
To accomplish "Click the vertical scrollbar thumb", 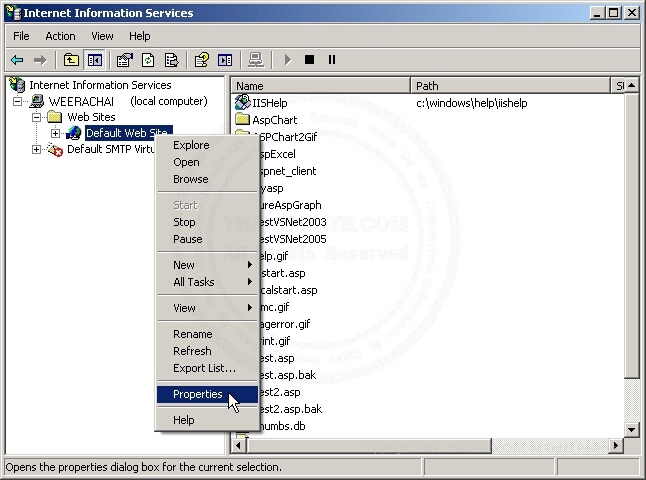I will 631,235.
